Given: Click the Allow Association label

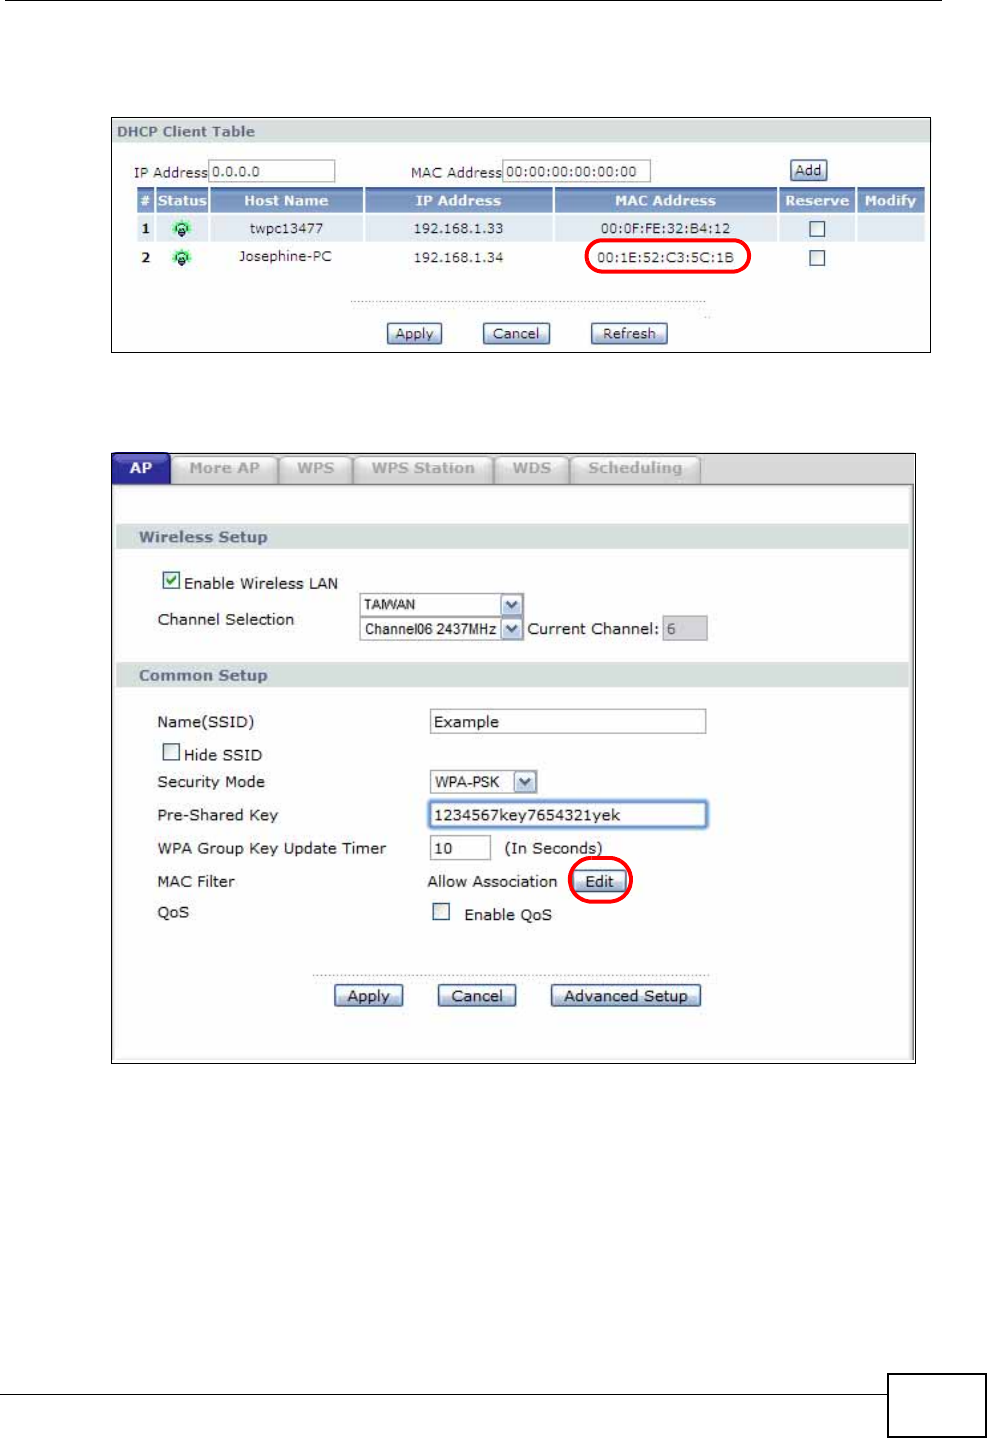Looking at the screenshot, I should point(492,882).
